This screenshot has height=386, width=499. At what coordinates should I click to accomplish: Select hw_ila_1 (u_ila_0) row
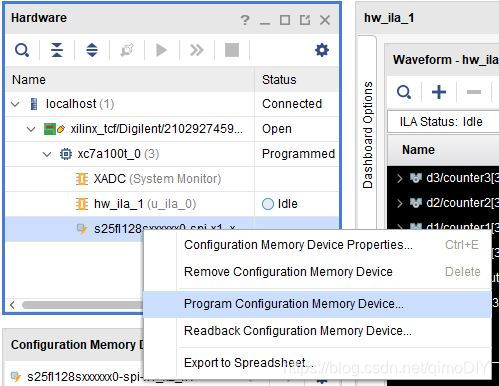click(x=172, y=204)
